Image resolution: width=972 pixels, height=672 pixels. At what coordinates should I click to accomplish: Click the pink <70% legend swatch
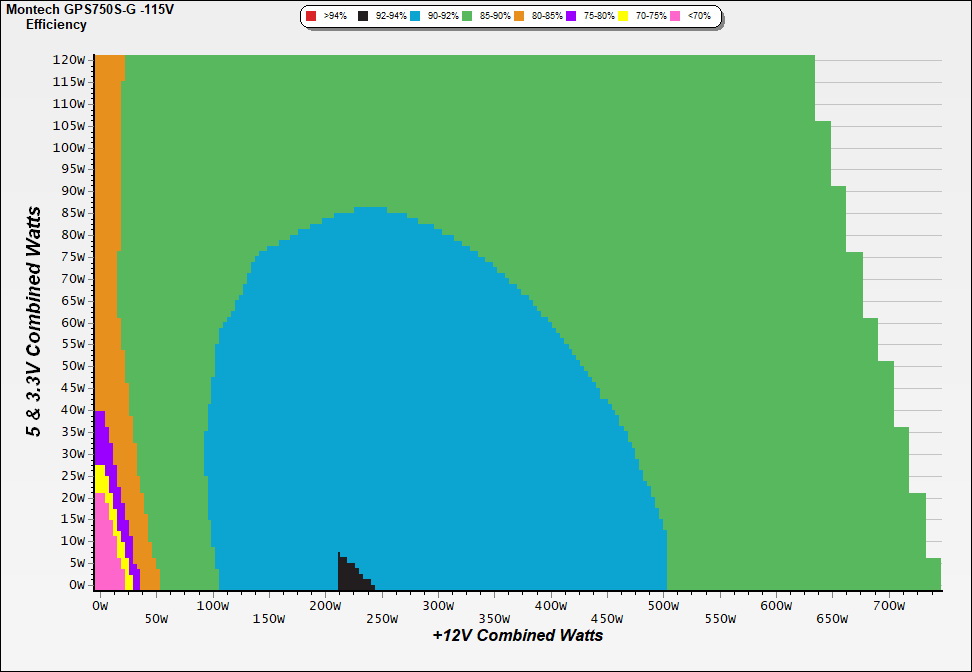coord(674,17)
